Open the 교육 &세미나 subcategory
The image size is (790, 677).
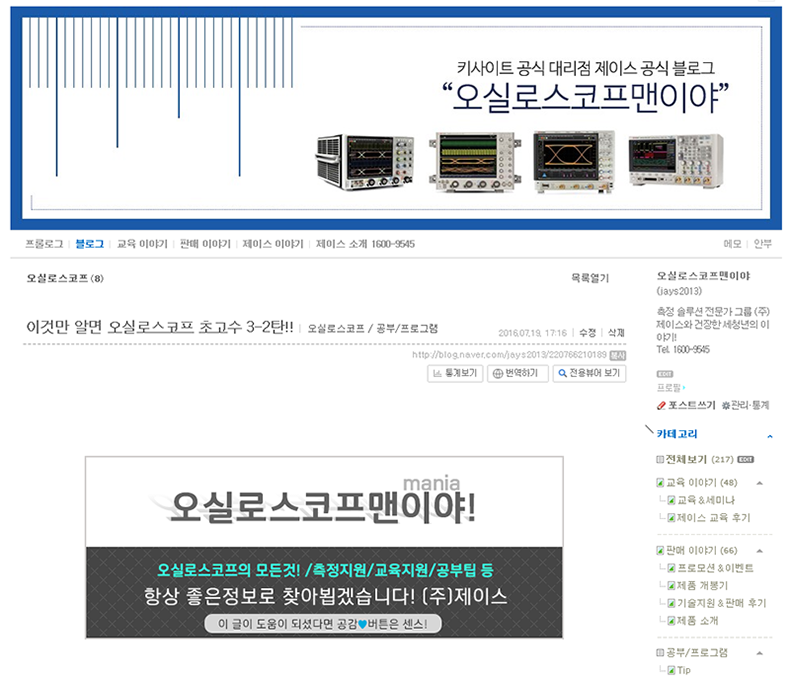(706, 500)
